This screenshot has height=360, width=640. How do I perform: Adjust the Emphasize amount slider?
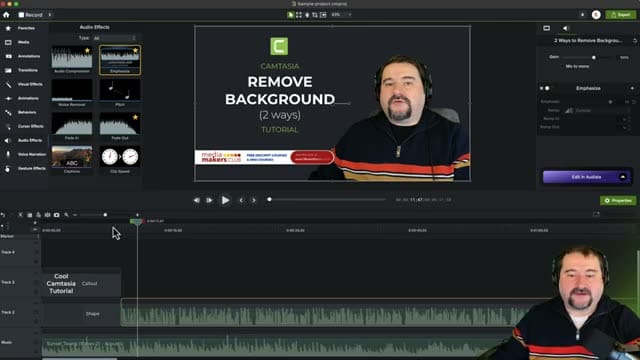click(610, 102)
